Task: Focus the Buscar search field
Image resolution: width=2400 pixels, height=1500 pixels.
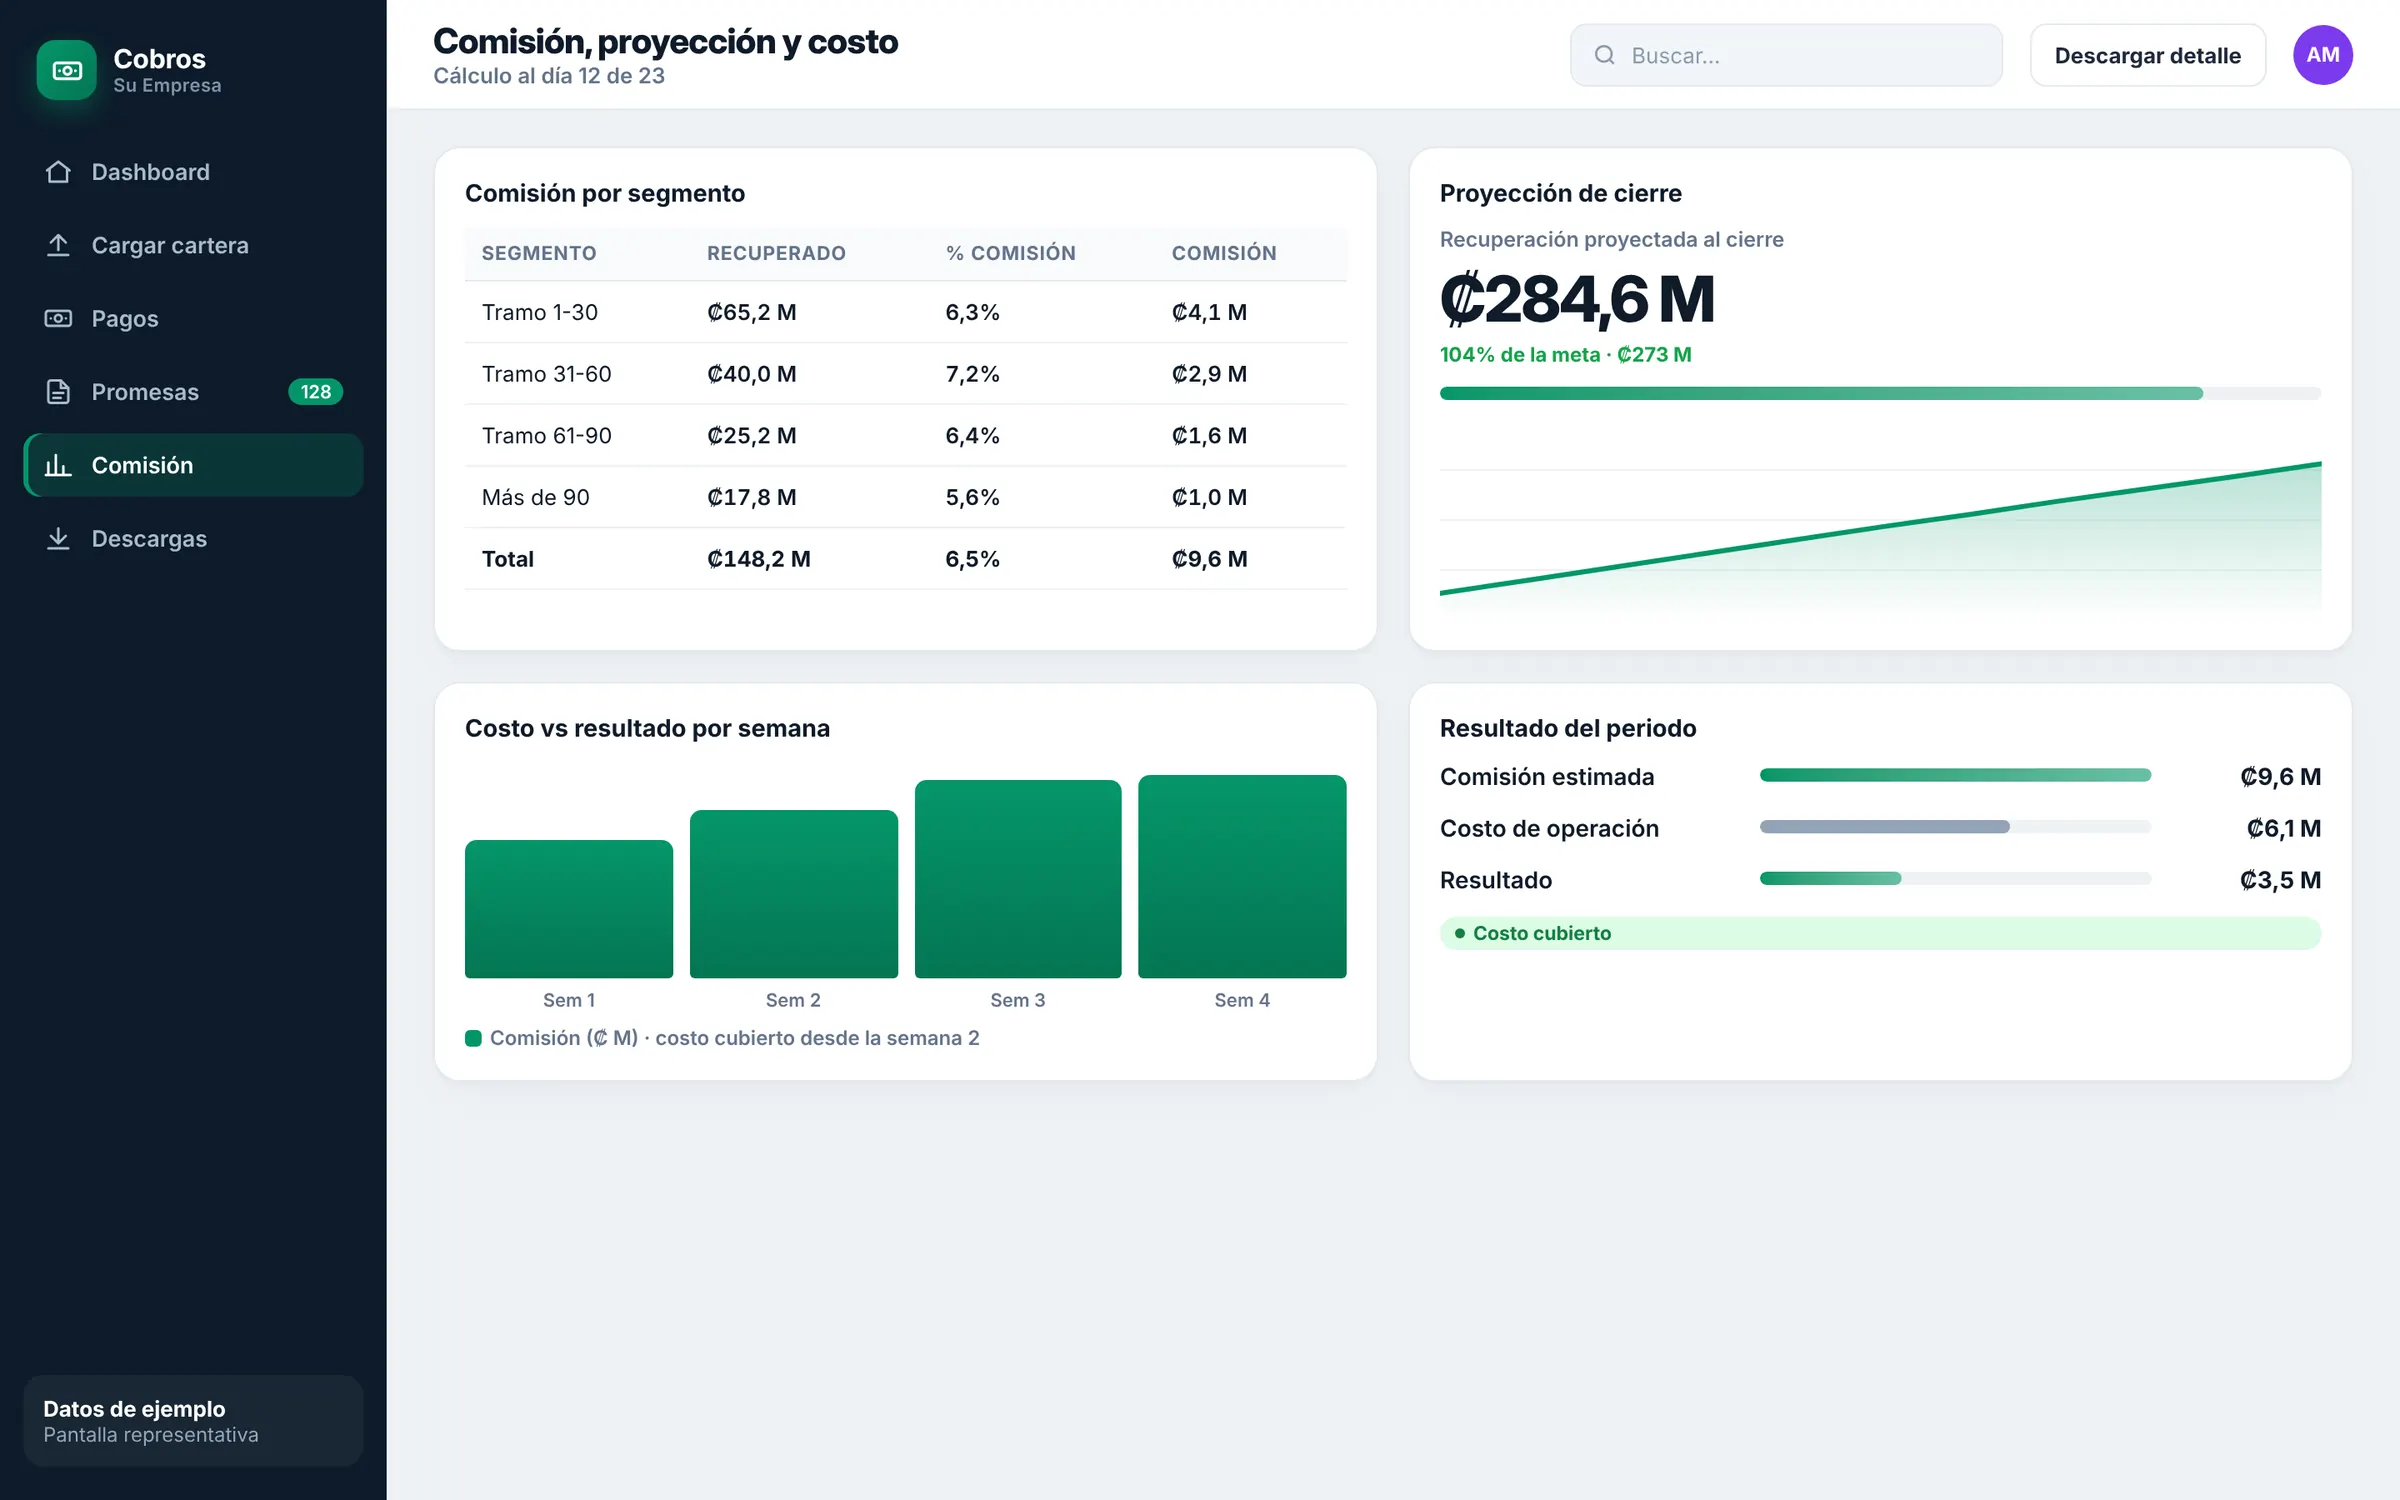Action: [1786, 55]
